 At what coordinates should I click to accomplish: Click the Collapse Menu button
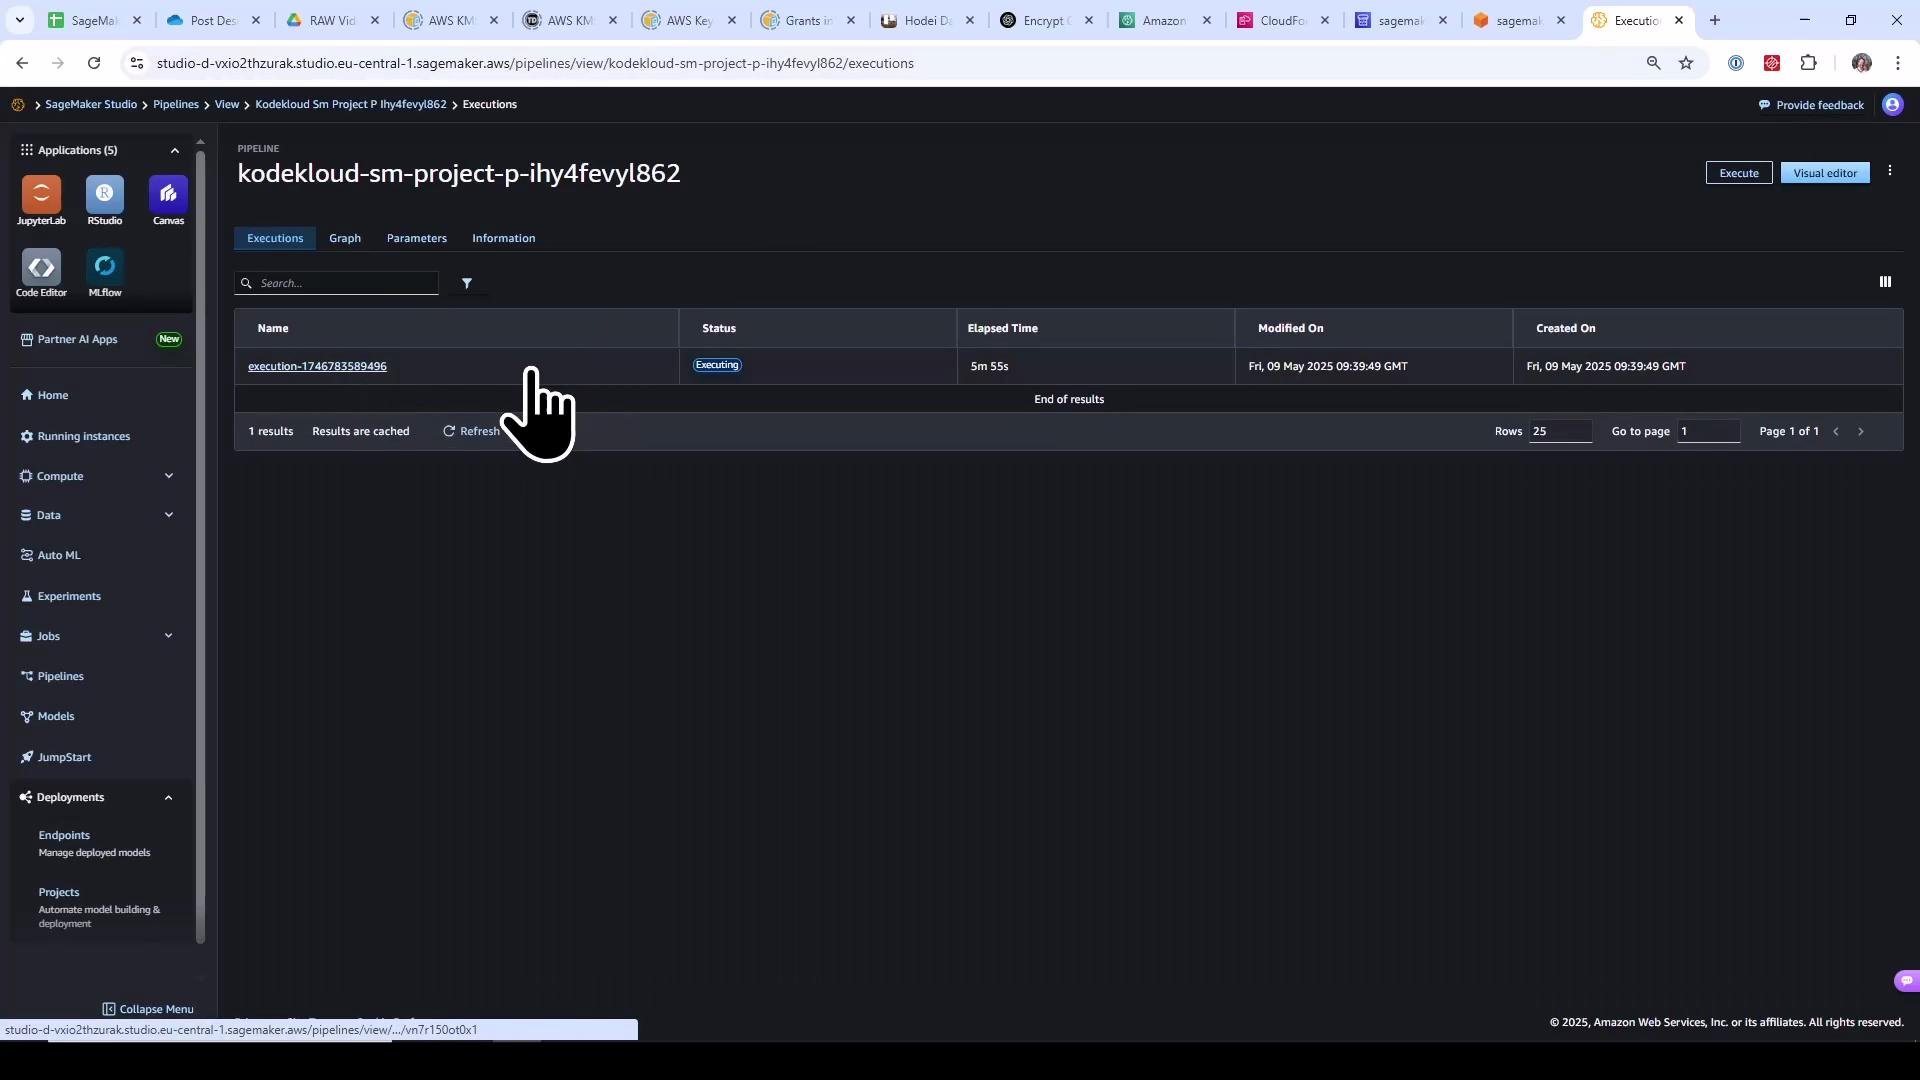(x=148, y=1009)
